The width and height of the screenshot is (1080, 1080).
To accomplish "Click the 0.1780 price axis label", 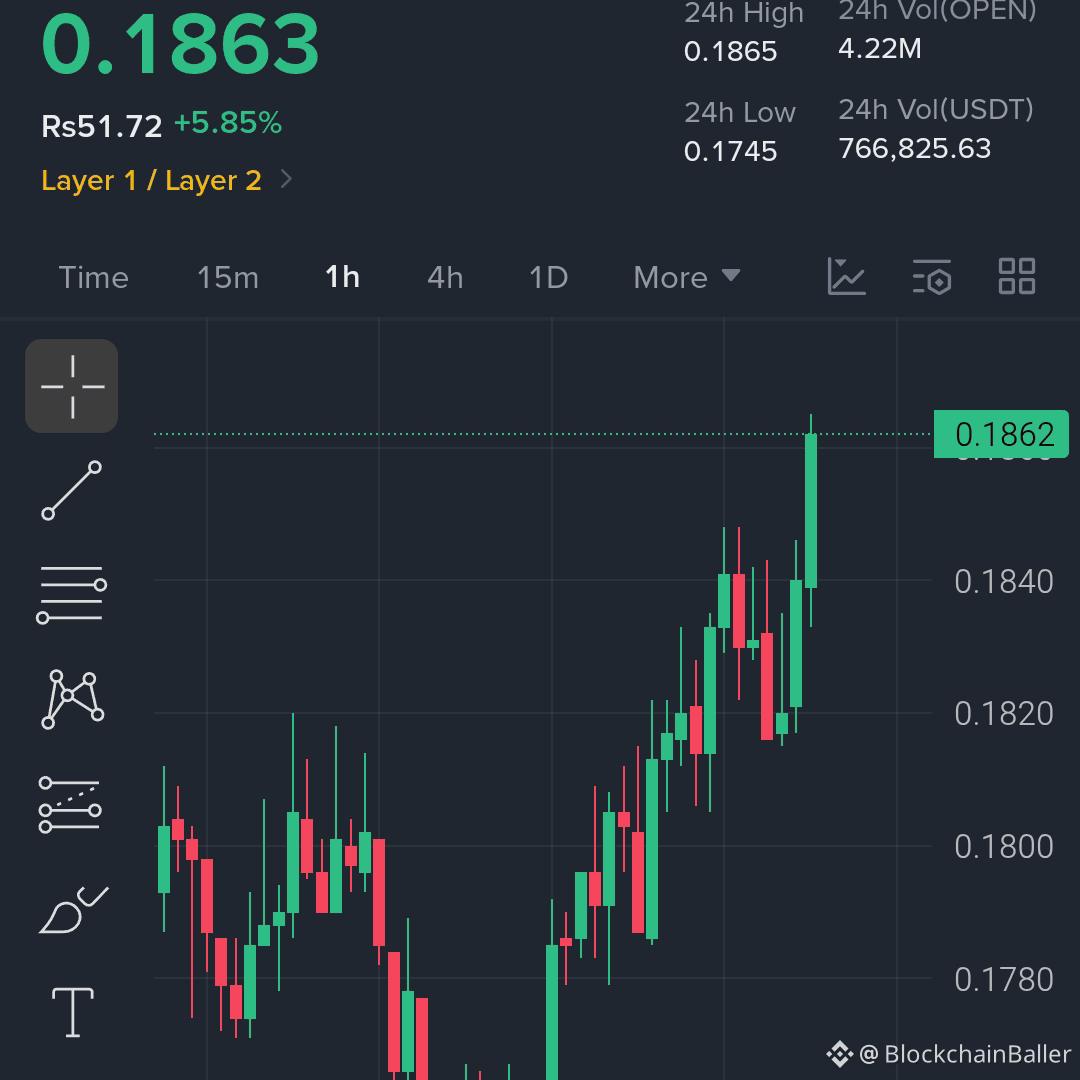I will point(1004,979).
